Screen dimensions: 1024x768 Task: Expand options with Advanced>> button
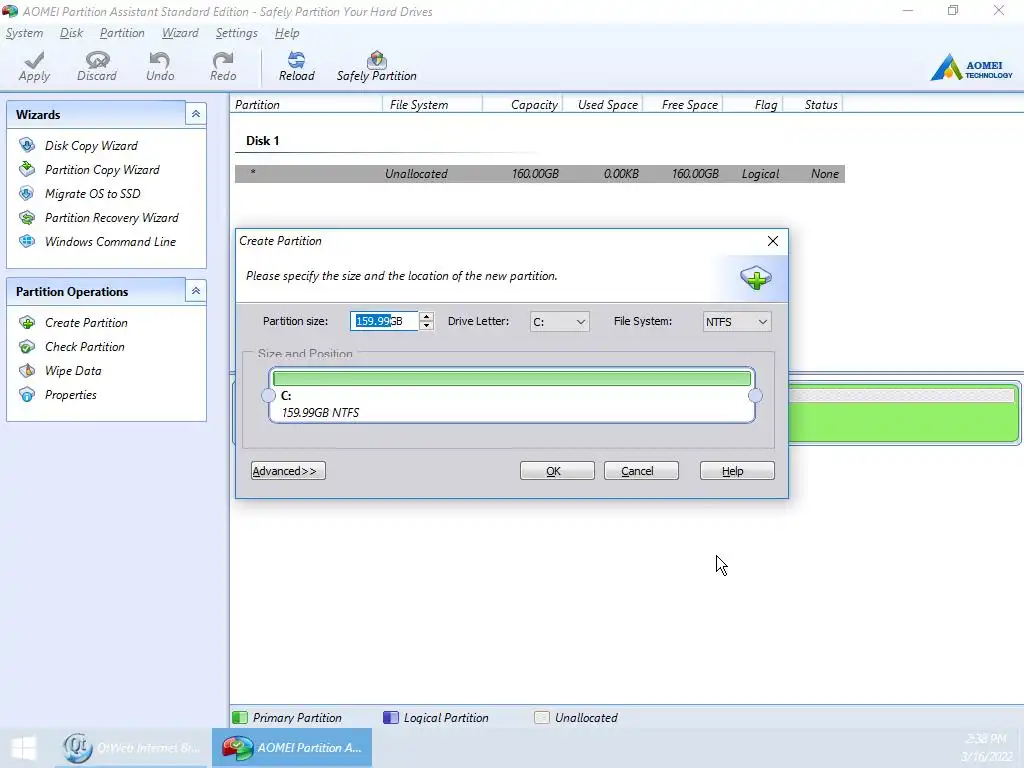coord(288,471)
